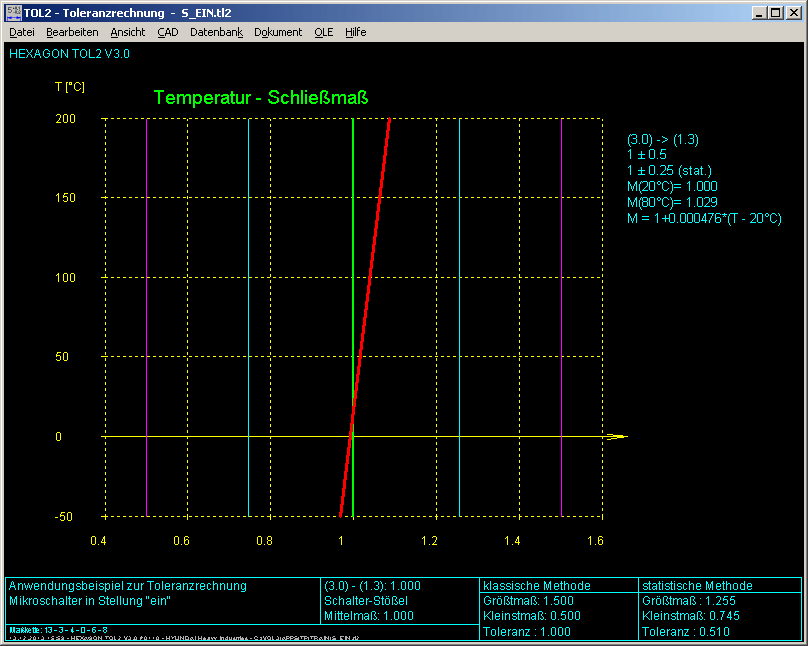Image resolution: width=808 pixels, height=646 pixels.
Task: Click the cyan vertical line near 0.8
Action: tap(249, 300)
